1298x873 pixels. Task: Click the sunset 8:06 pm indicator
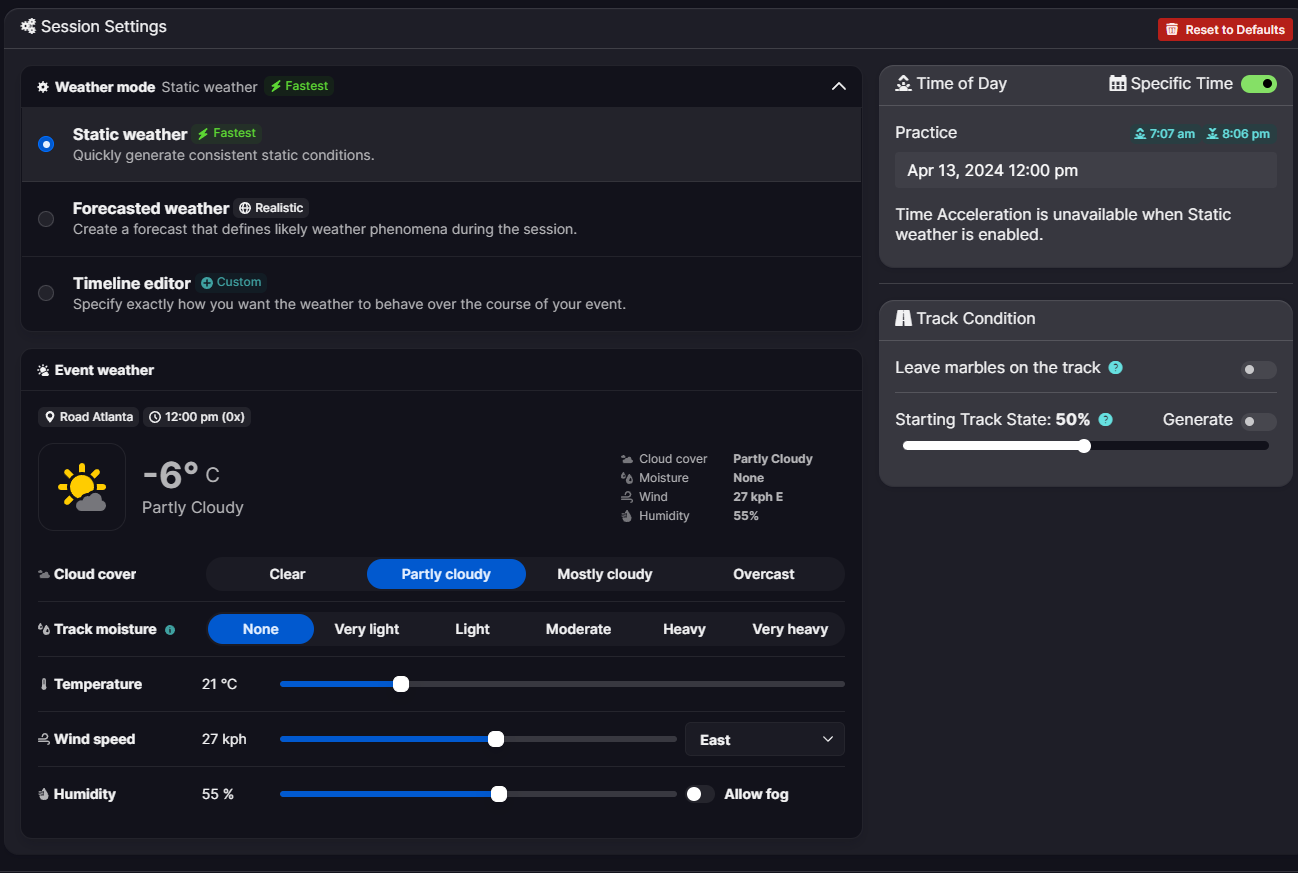(x=1238, y=134)
